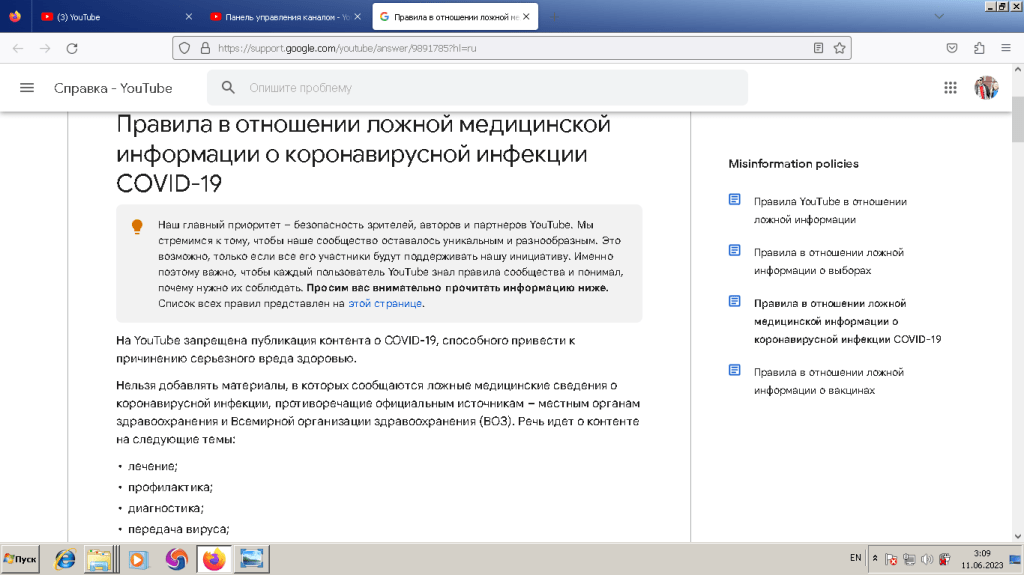Click the Пуск start button
This screenshot has height=575, width=1024.
click(x=21, y=559)
